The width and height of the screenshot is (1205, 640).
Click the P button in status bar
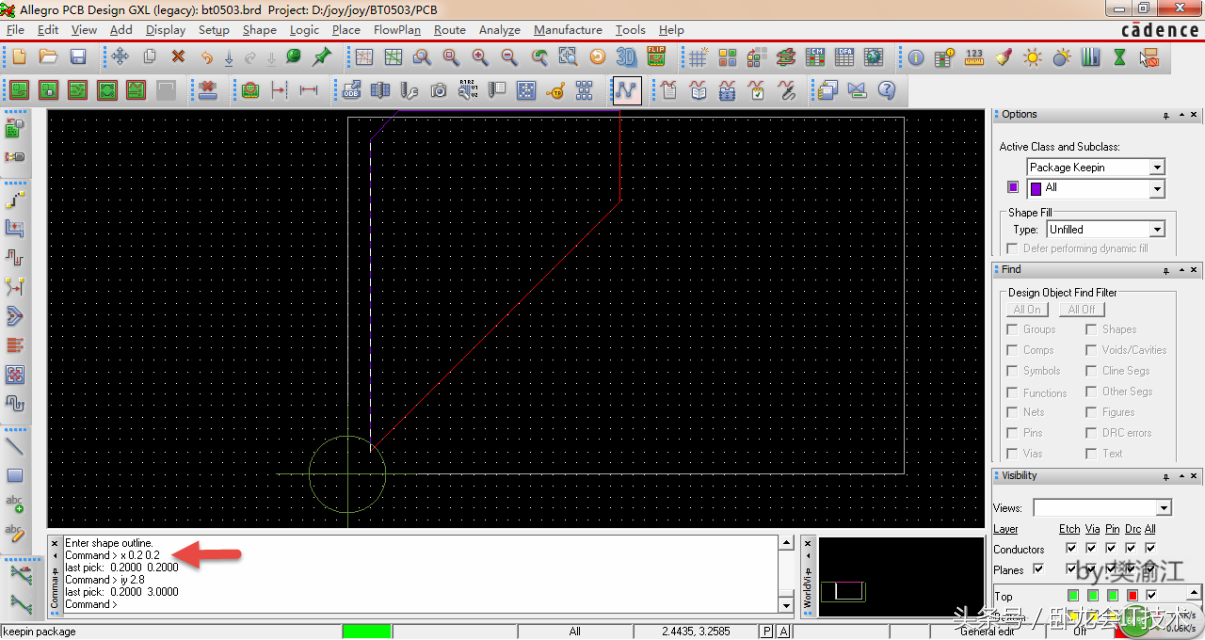pos(767,631)
